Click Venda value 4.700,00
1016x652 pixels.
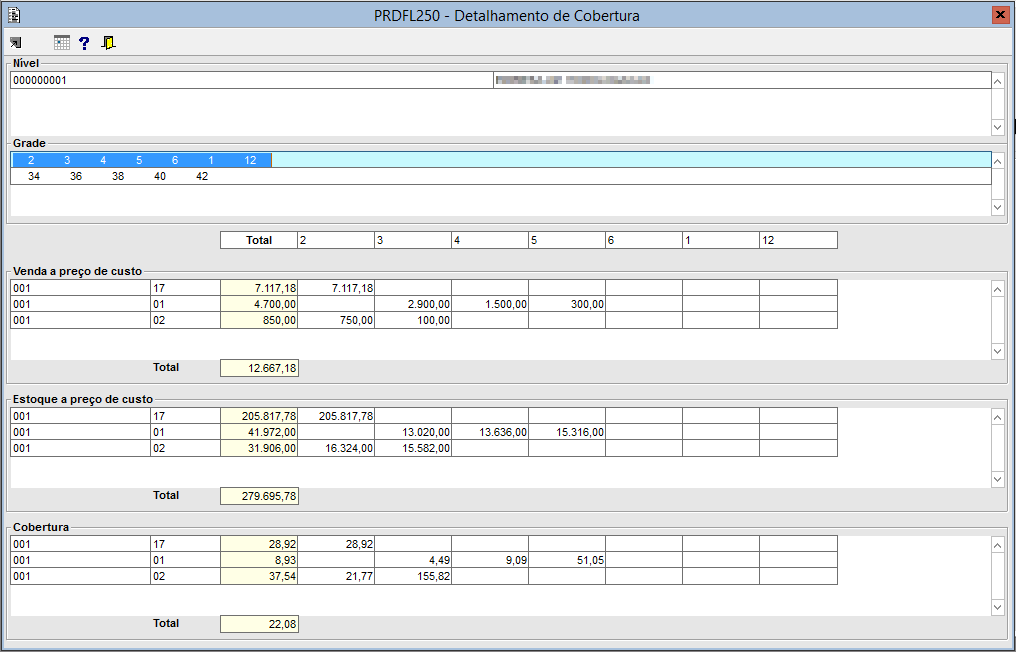coord(259,304)
